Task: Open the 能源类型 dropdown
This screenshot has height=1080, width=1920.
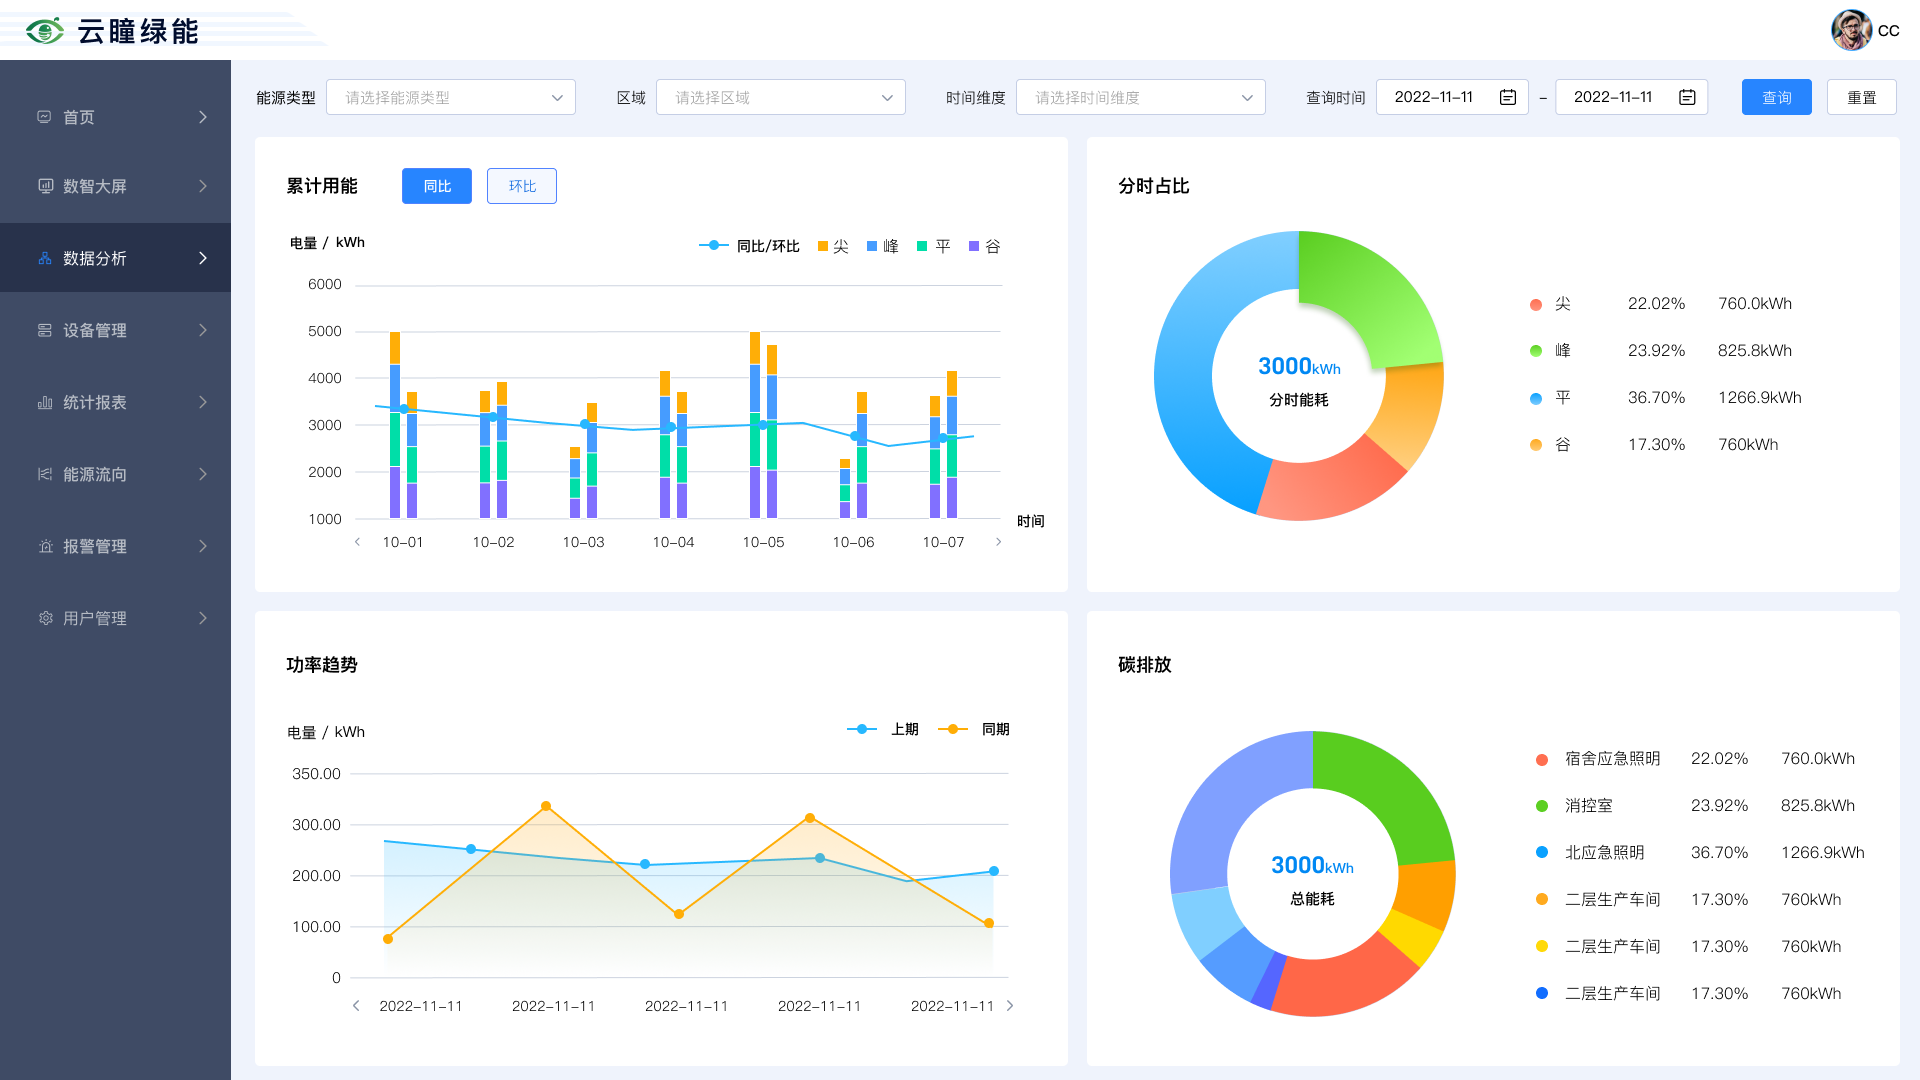Action: (450, 97)
